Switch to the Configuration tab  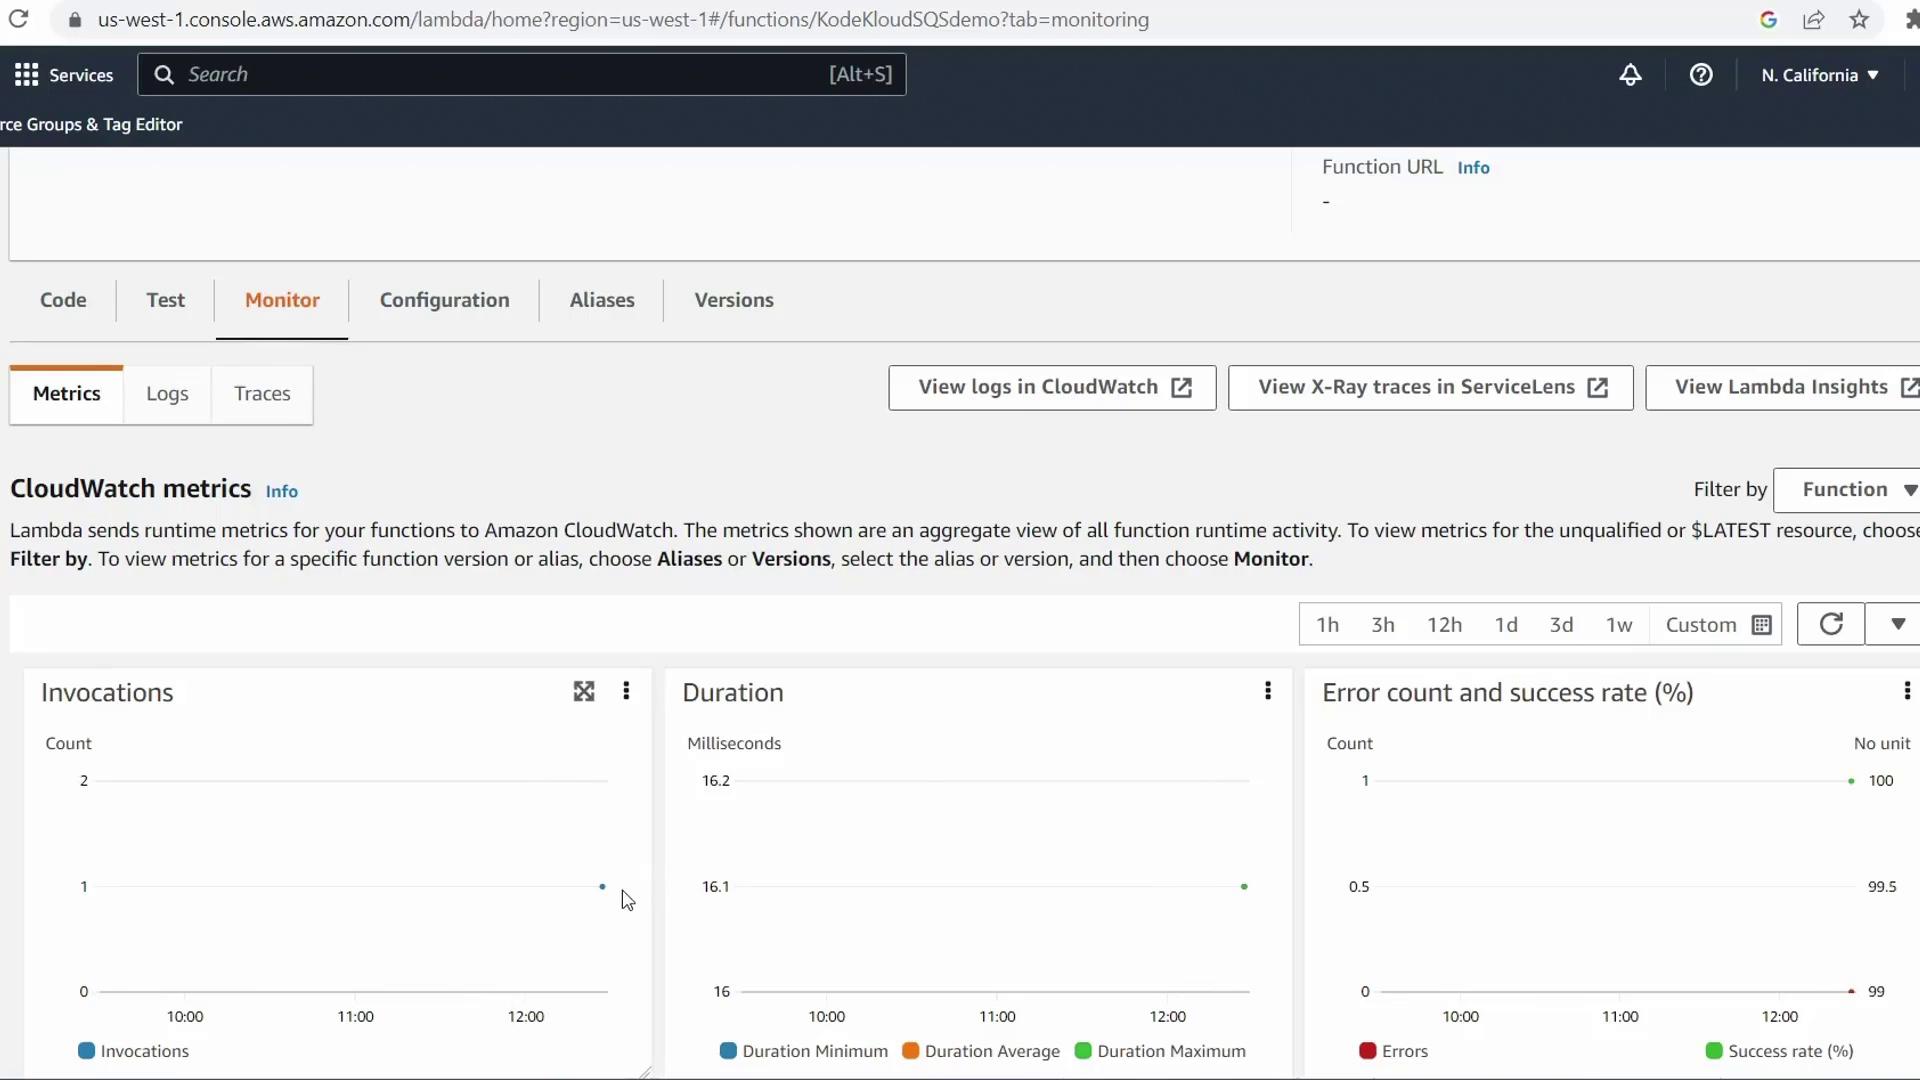(444, 300)
